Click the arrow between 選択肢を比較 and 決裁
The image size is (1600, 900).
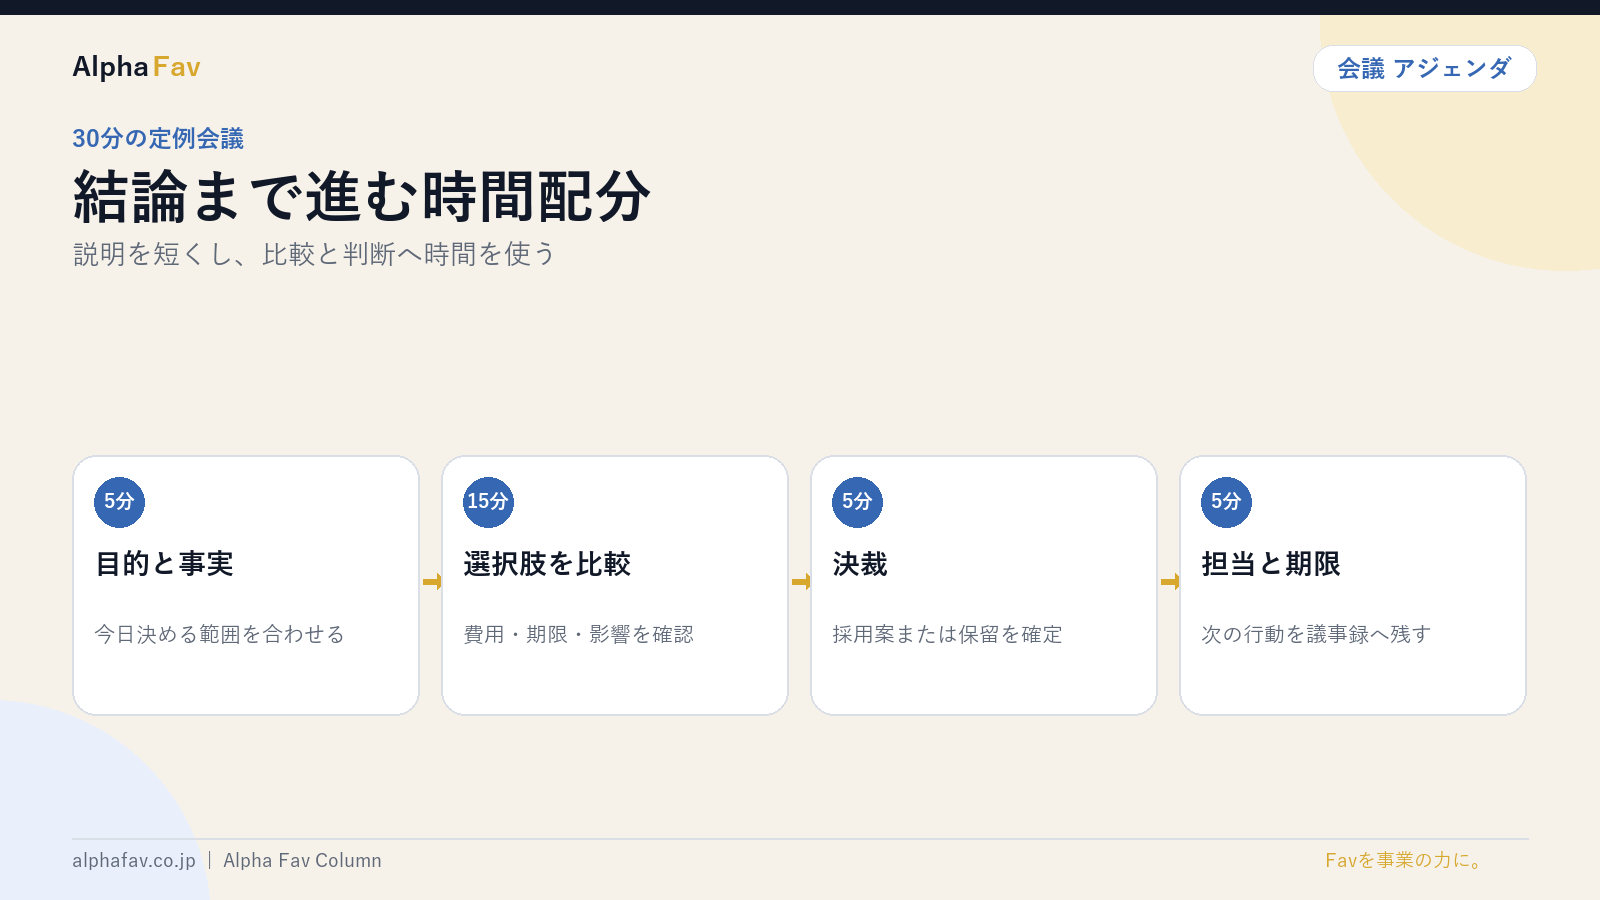coord(800,582)
